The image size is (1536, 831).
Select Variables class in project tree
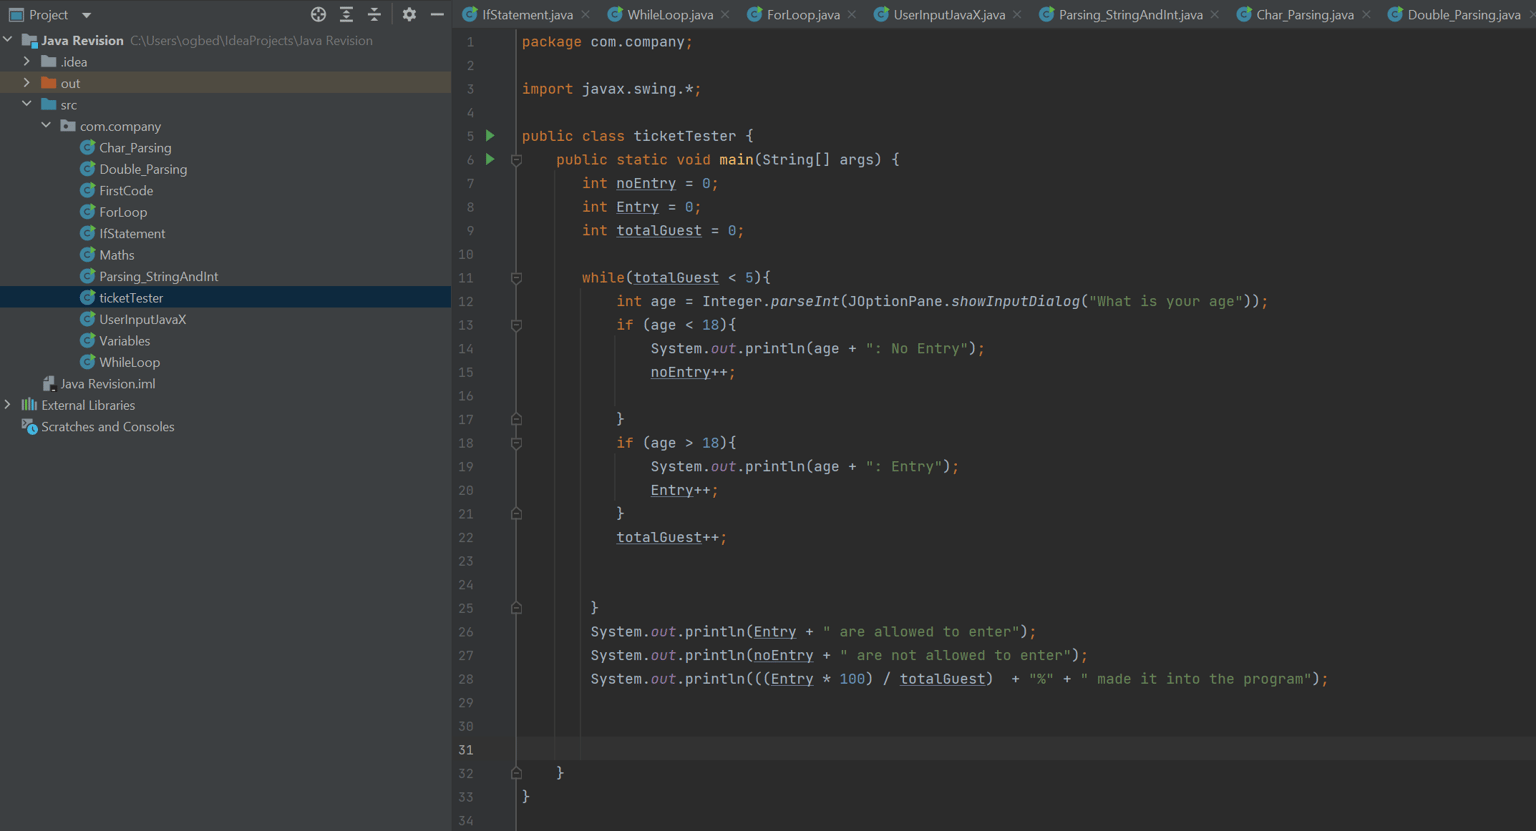[x=125, y=341]
